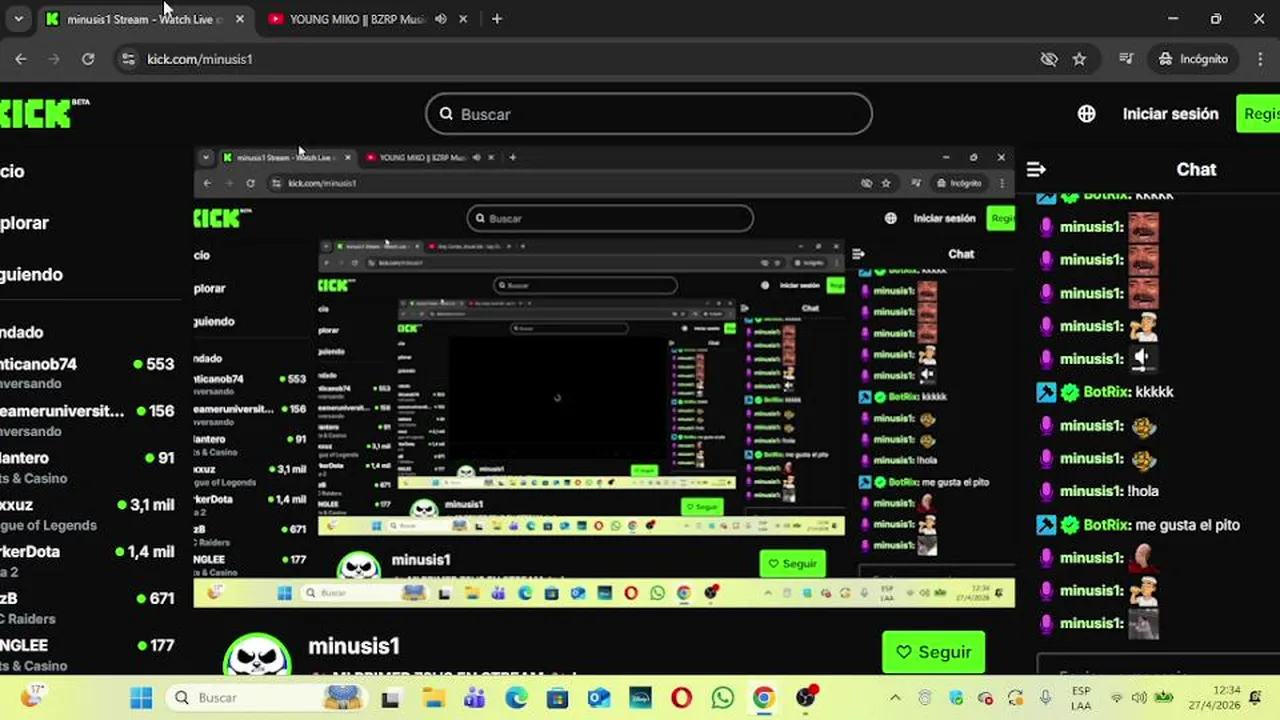This screenshot has width=1280, height=720.
Task: Open a new tab with the plus button in the outer browser
Action: 497,19
